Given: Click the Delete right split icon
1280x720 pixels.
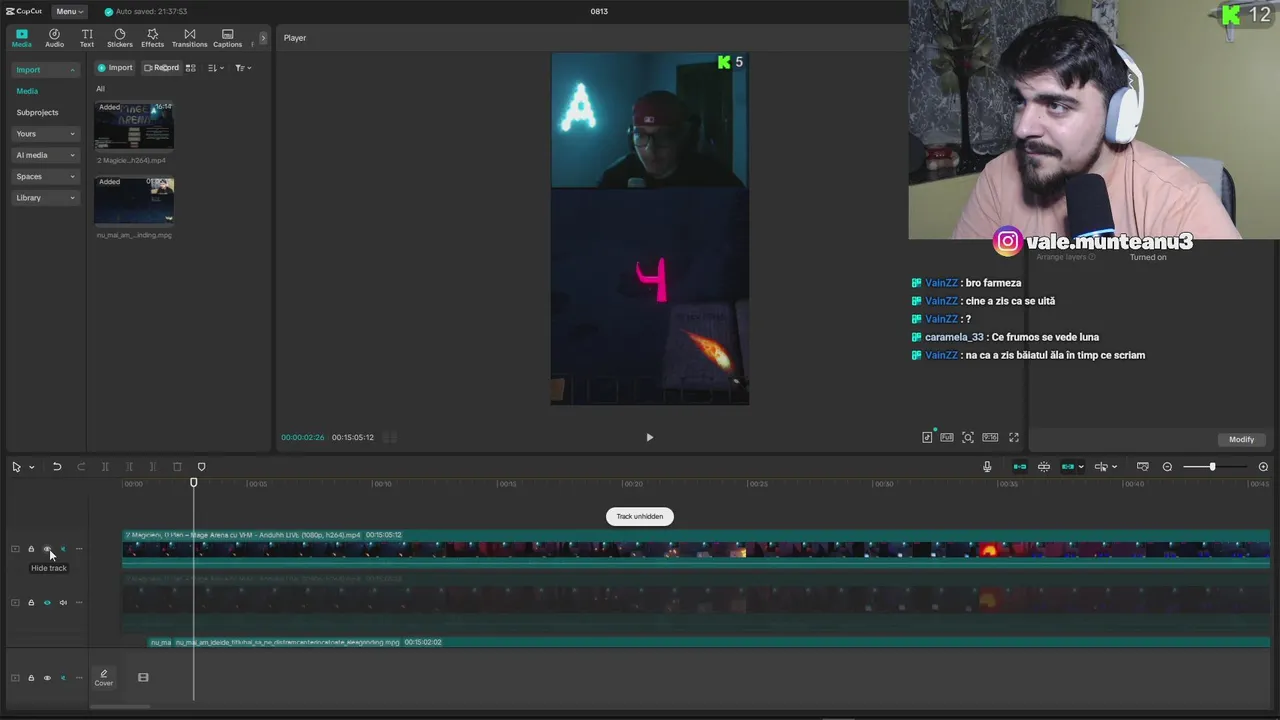Looking at the screenshot, I should click(x=153, y=467).
